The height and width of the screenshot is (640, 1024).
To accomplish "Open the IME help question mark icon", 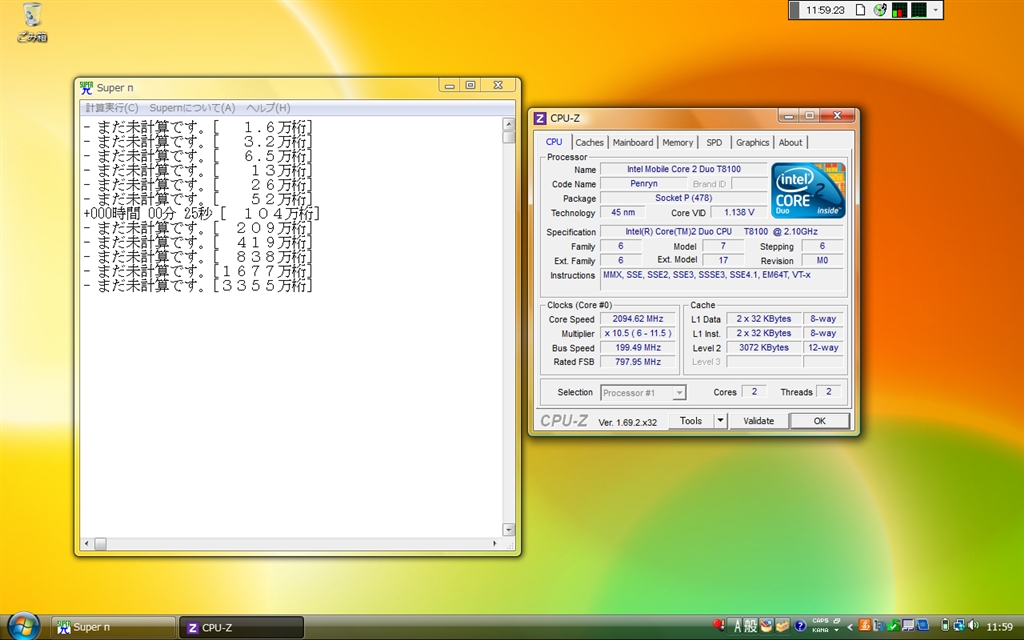I will (x=800, y=626).
